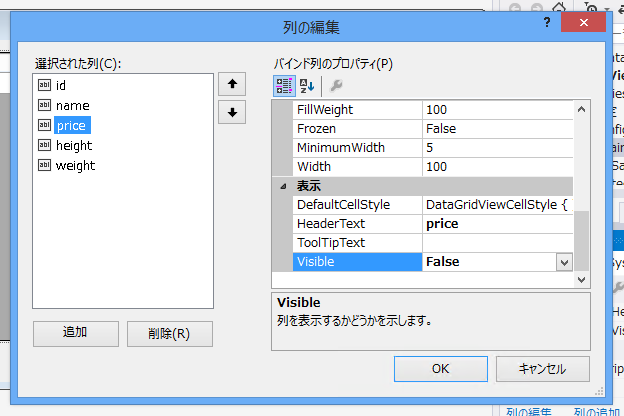Click the icon beside the id column
Image resolution: width=624 pixels, height=416 pixels.
coord(44,85)
